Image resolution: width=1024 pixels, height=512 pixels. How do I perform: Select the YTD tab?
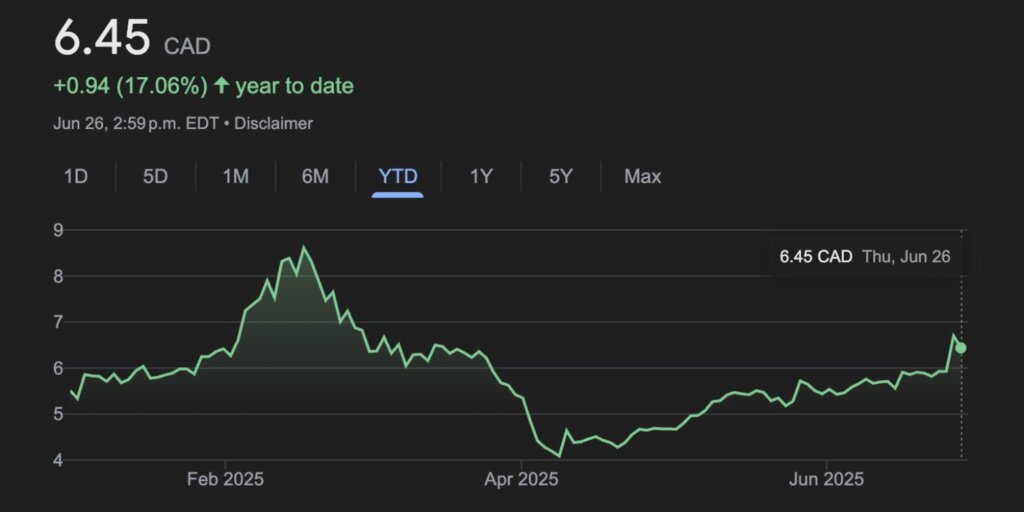click(397, 177)
